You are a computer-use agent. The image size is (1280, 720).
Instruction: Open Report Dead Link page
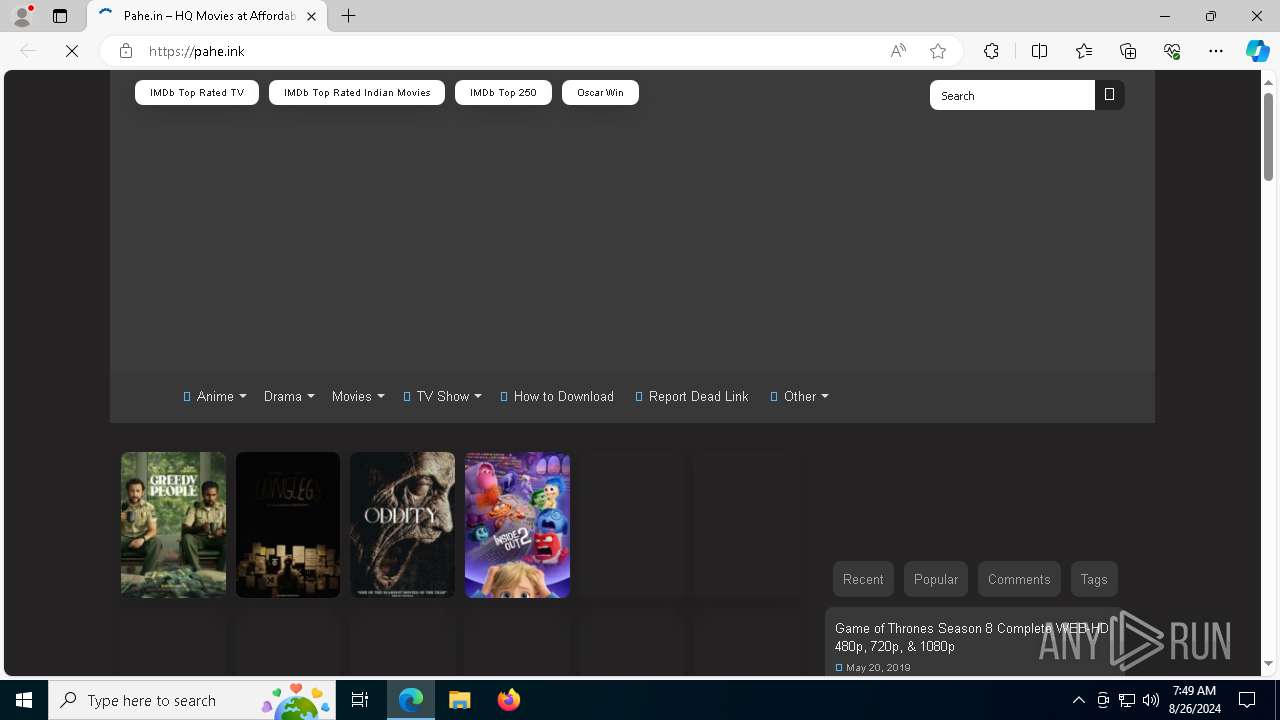click(692, 396)
